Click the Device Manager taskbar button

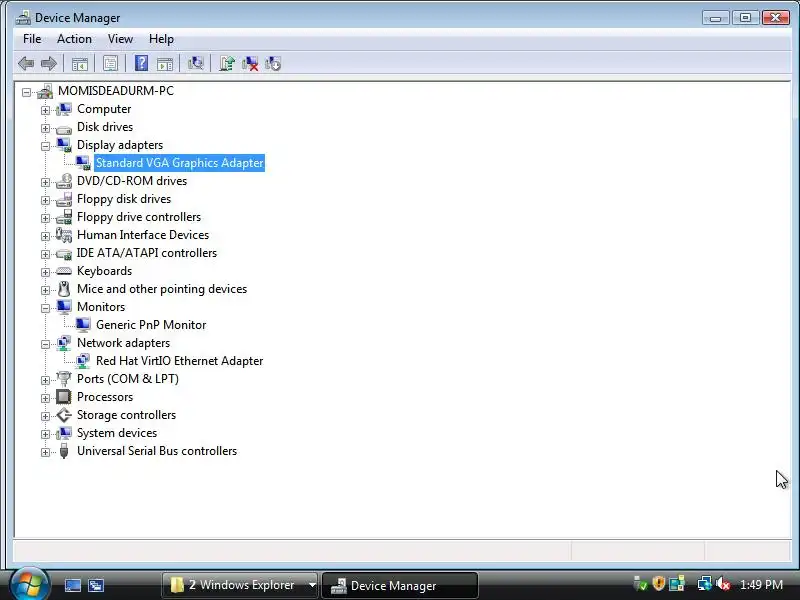(x=400, y=585)
